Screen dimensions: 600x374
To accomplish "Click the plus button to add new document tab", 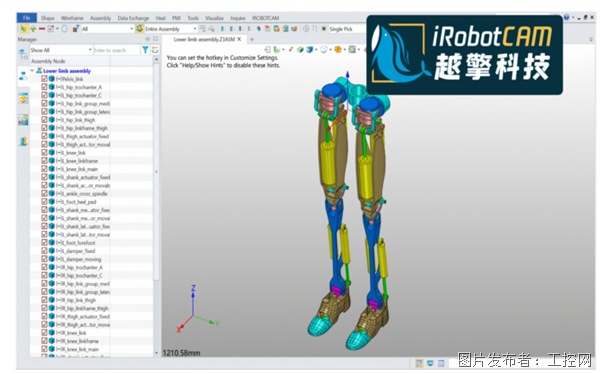I will point(252,39).
